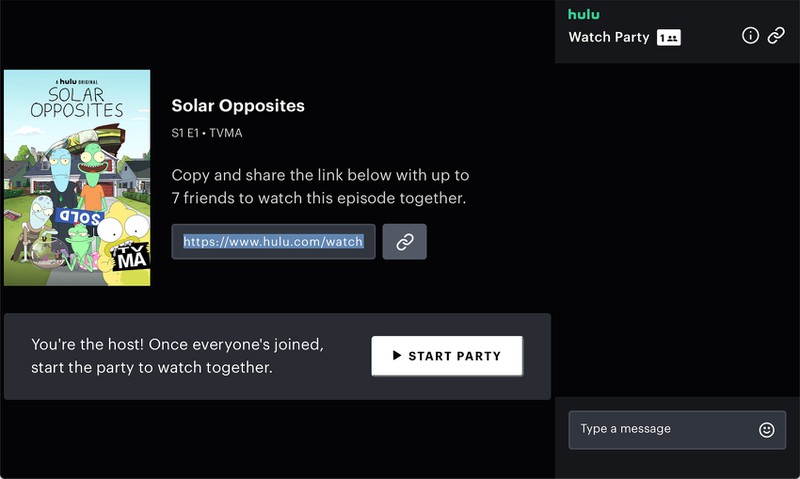Open the emoji picker in message box
Image resolution: width=800 pixels, height=479 pixels.
point(766,430)
